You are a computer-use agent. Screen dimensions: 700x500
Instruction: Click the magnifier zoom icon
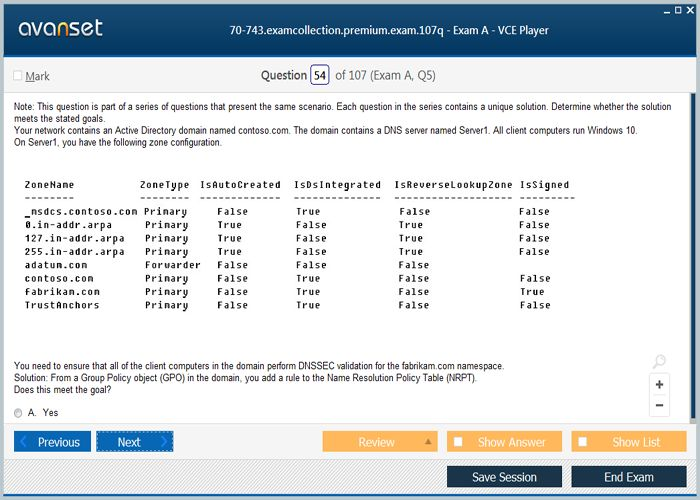click(x=658, y=362)
